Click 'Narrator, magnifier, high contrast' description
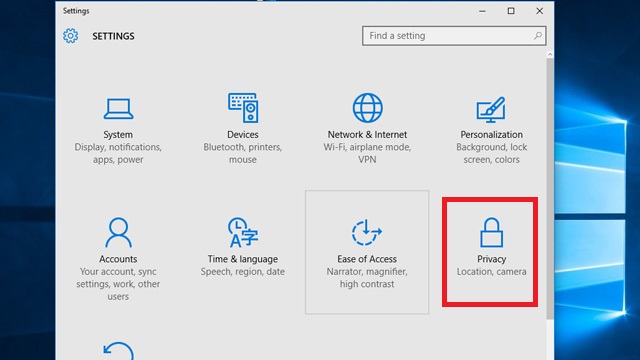640x360 pixels. click(x=367, y=278)
